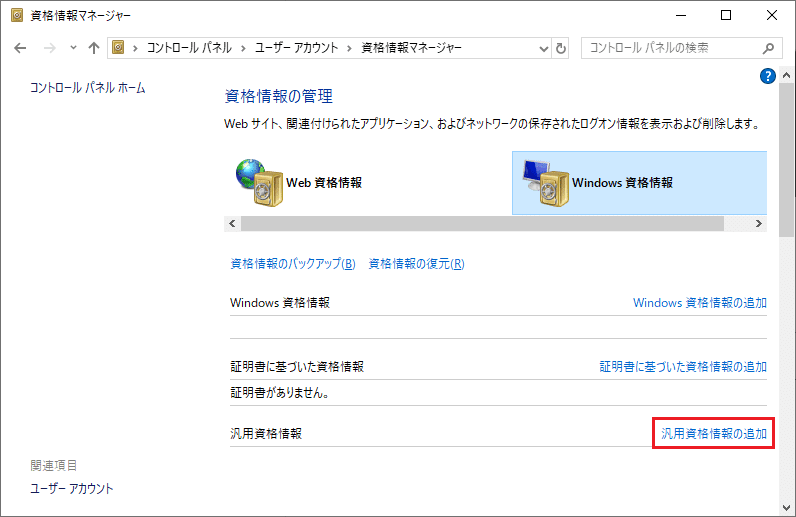Click the 資格情報の管理 heading
This screenshot has height=517, width=796.
[x=279, y=96]
